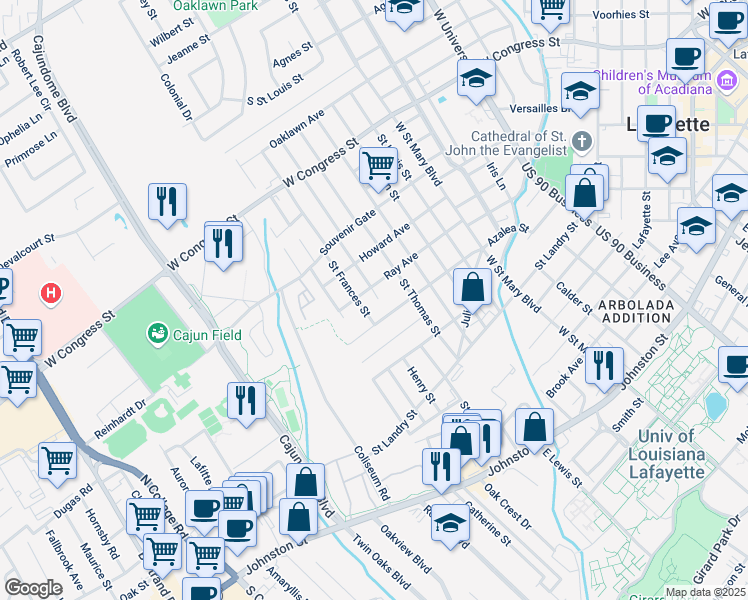Select the cafe pin near Voorhies St
Screen dimensions: 748x600
point(686,61)
